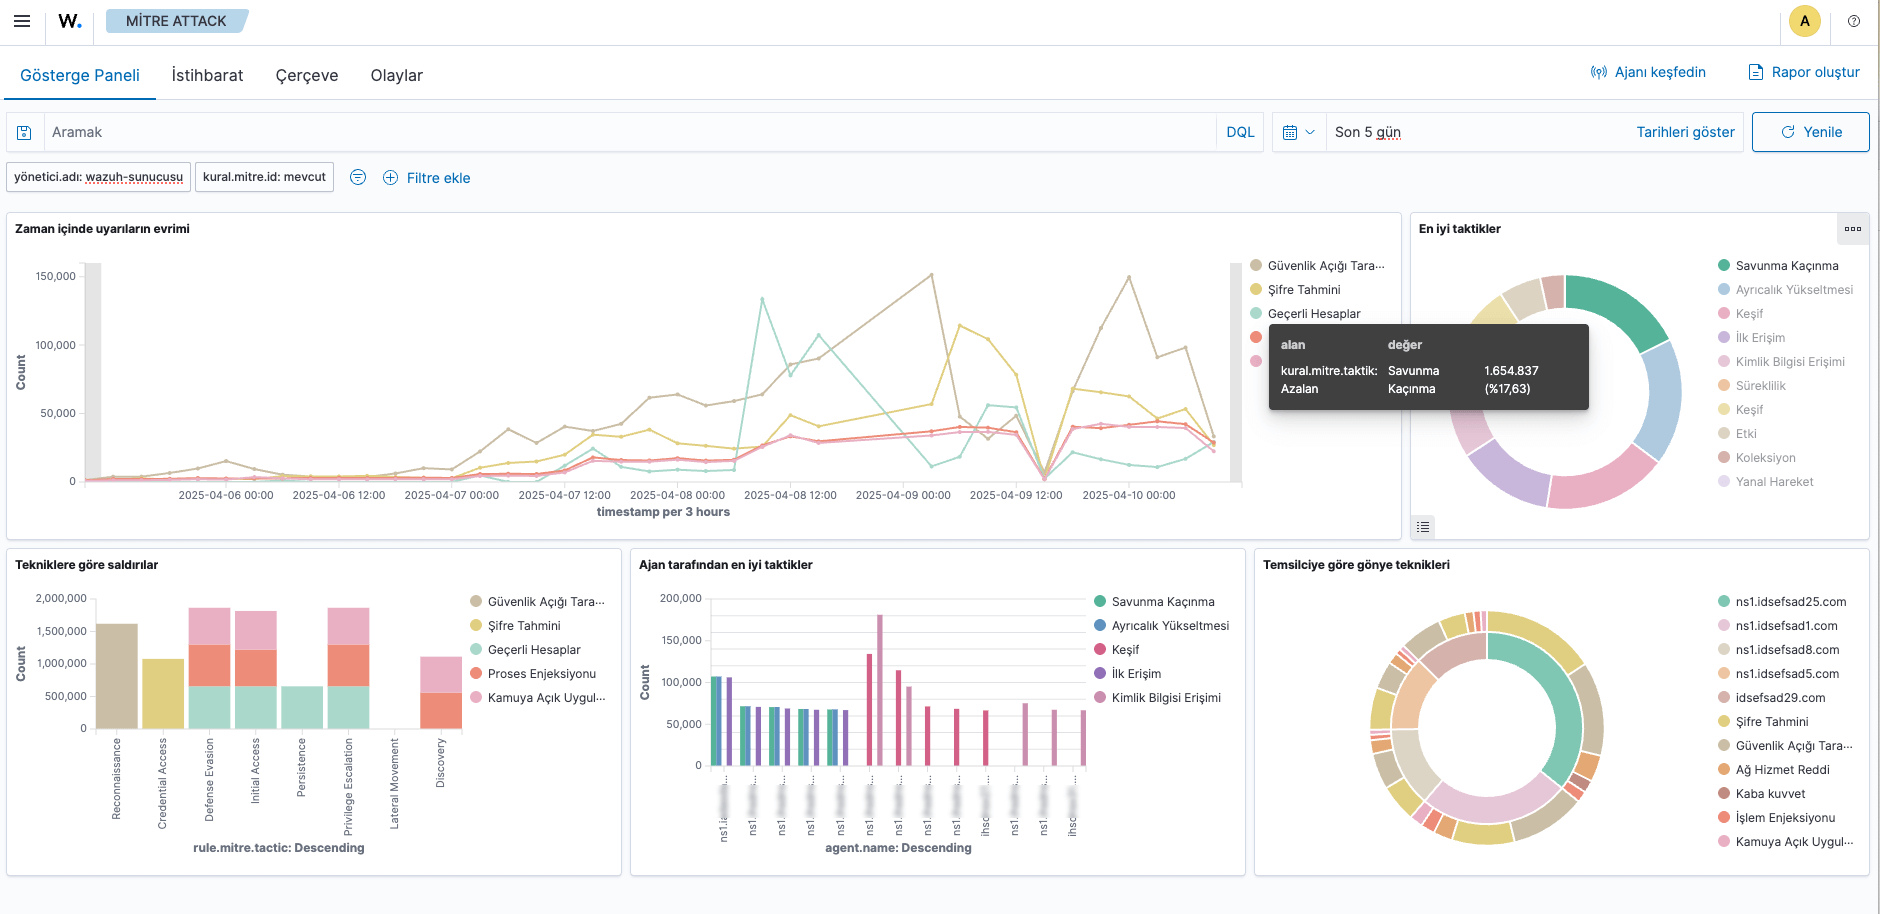Open the calendar quick date dropdown
The height and width of the screenshot is (914, 1880).
click(x=1298, y=132)
